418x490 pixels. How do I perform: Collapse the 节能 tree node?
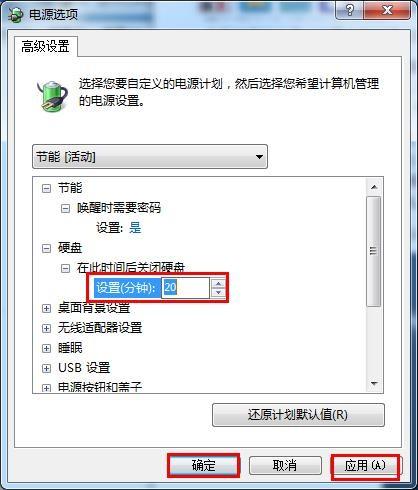[x=46, y=189]
